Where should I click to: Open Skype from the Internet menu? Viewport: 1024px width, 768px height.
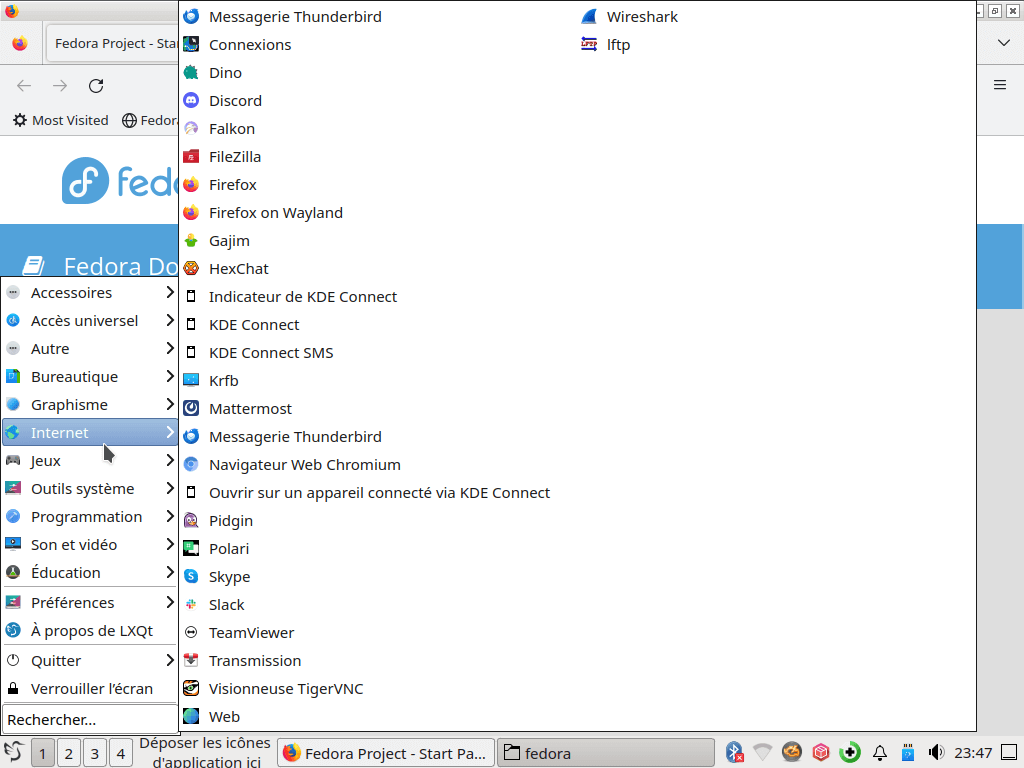click(216, 577)
